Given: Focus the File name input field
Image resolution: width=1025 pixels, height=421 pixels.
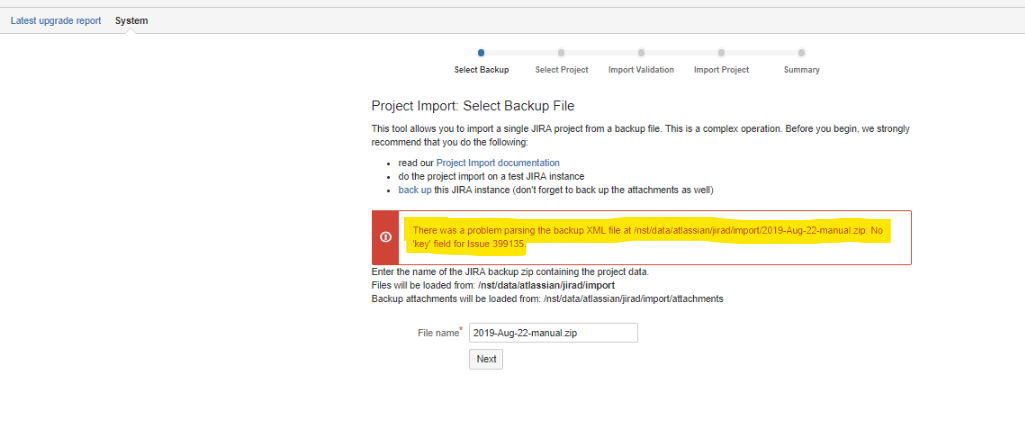Looking at the screenshot, I should [x=553, y=333].
